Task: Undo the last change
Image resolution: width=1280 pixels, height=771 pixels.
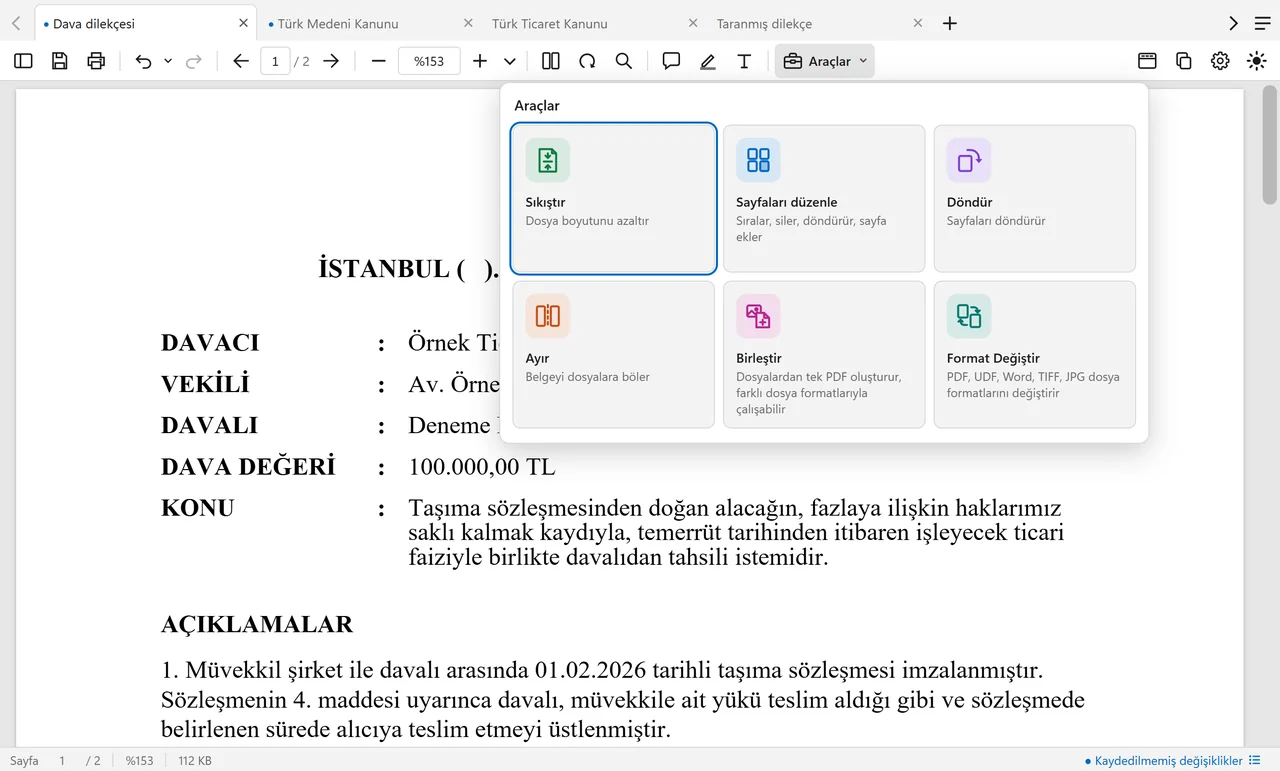Action: (x=143, y=61)
